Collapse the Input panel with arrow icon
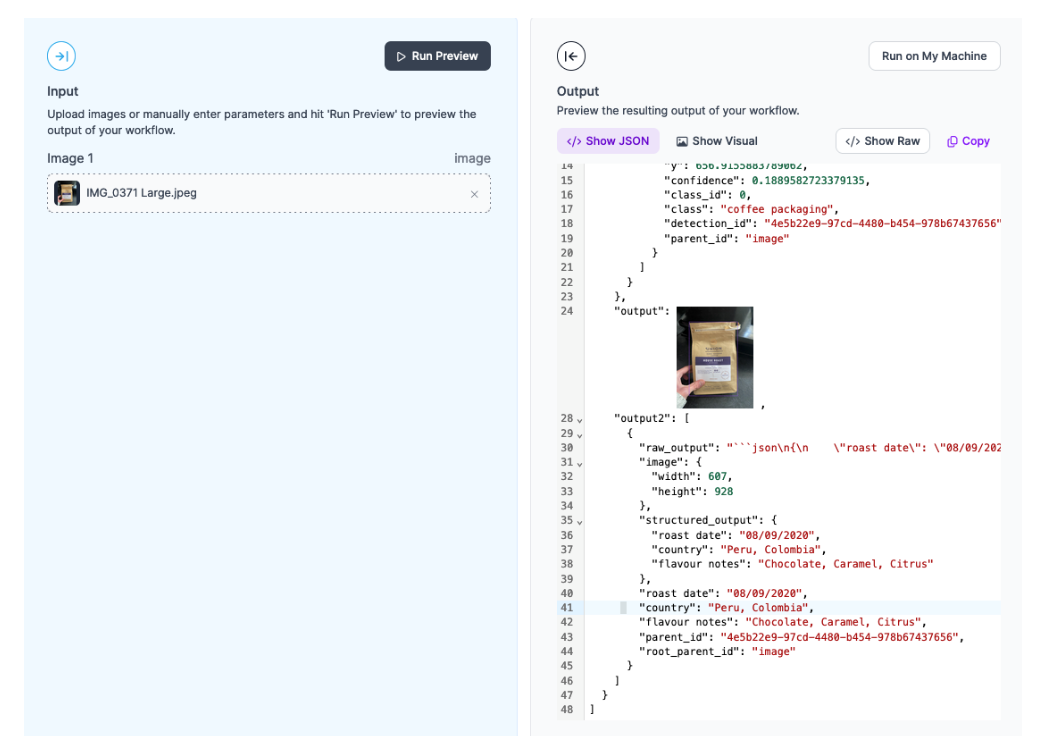 point(61,56)
